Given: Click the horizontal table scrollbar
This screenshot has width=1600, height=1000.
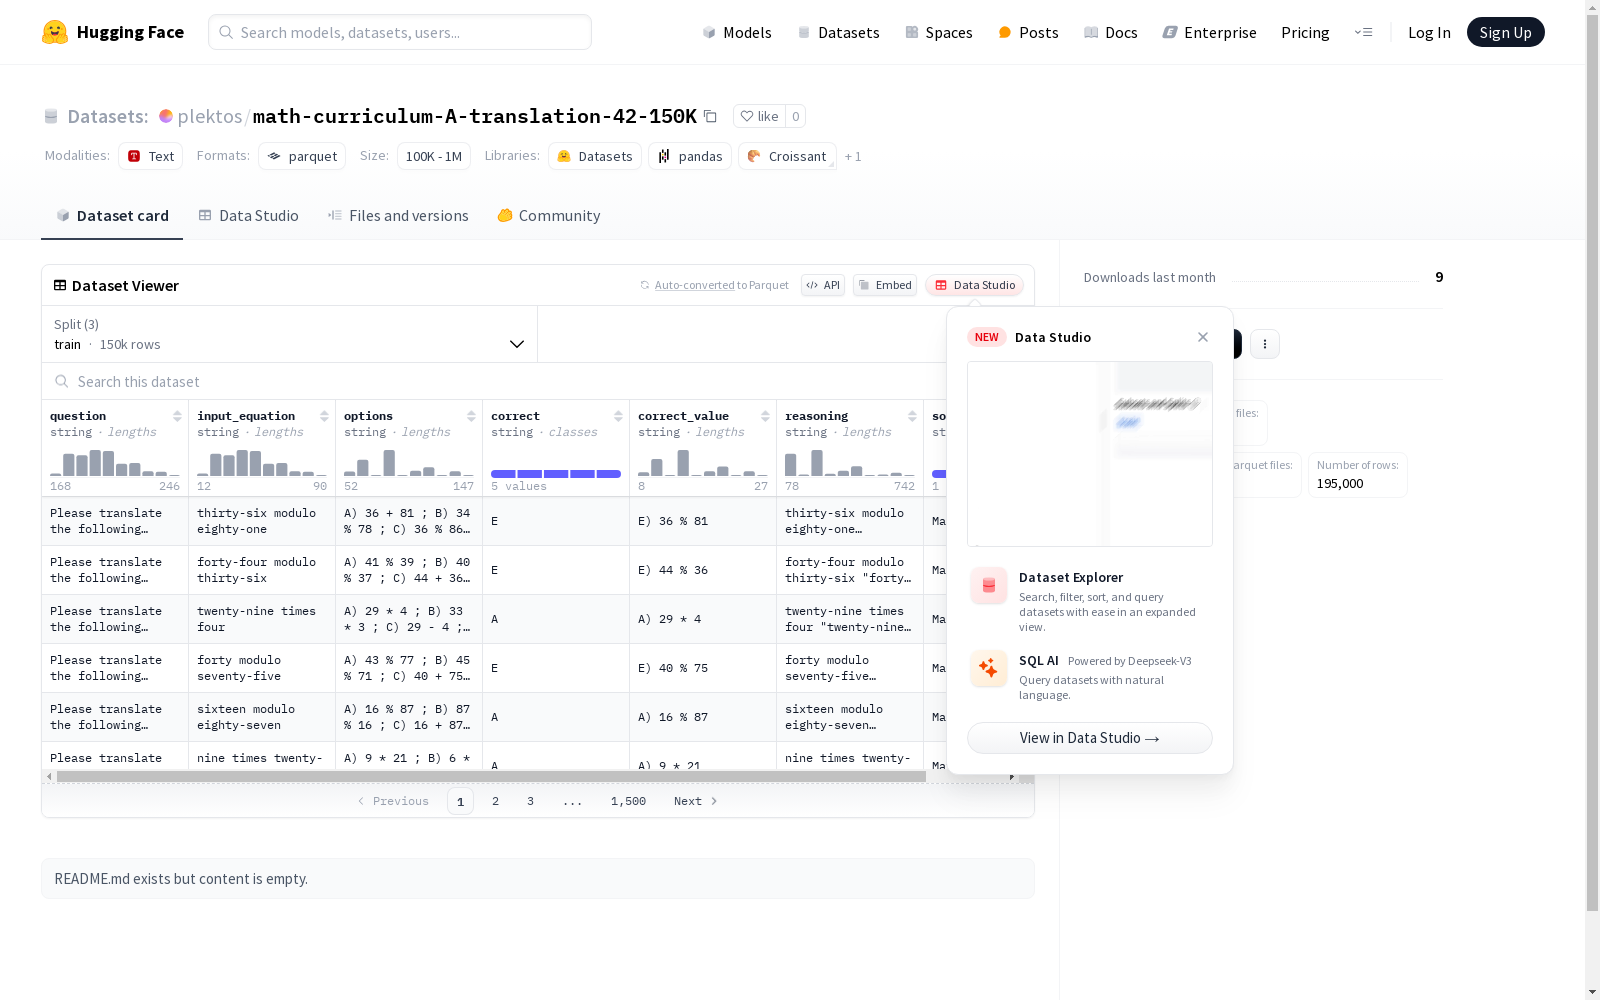Looking at the screenshot, I should tap(491, 776).
